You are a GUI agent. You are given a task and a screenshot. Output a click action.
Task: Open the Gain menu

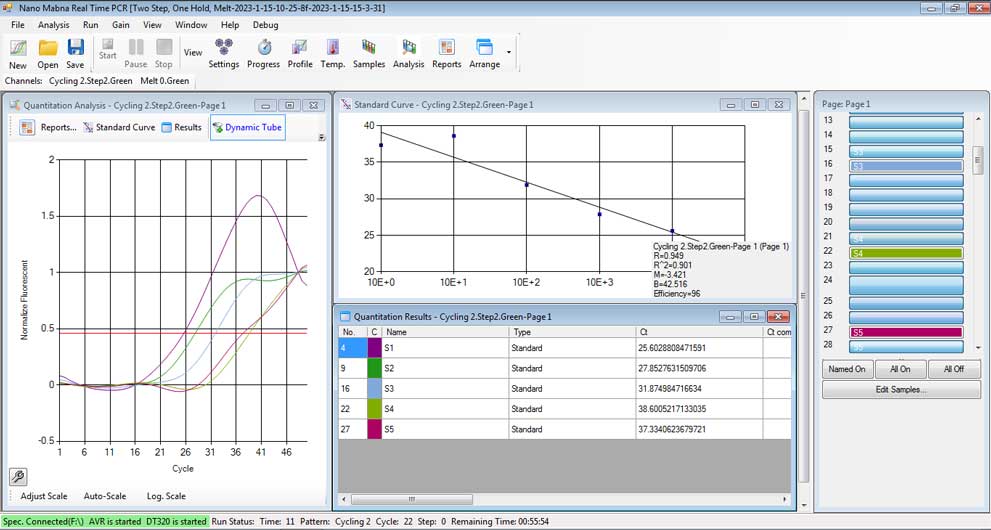tap(120, 24)
